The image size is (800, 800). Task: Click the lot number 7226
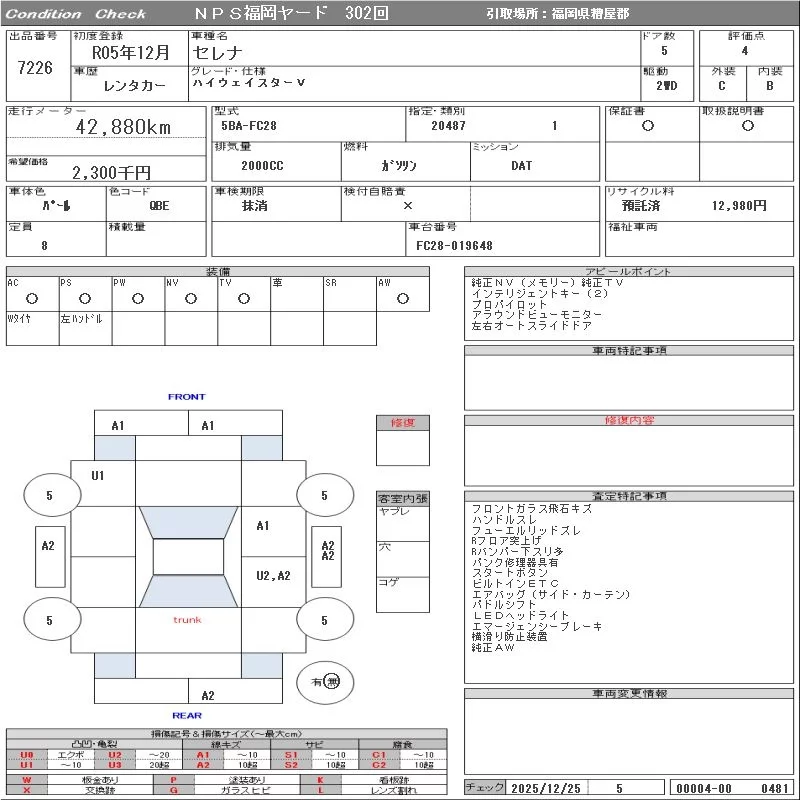click(35, 68)
